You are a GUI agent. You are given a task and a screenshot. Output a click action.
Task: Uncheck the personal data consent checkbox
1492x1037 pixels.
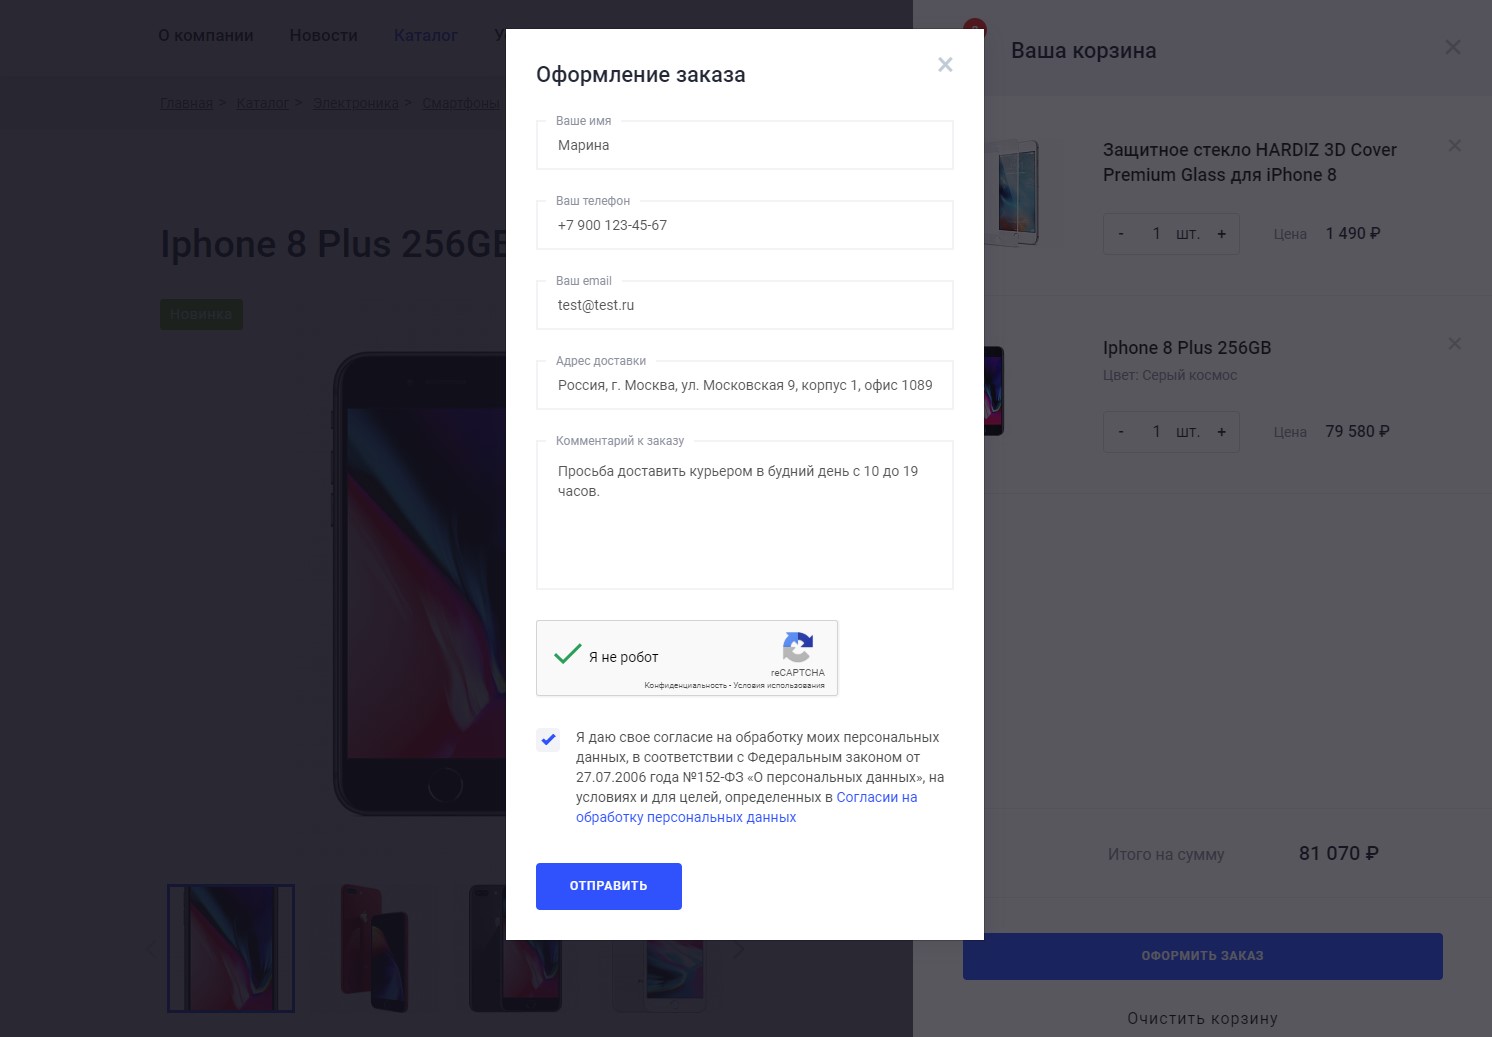pos(548,740)
